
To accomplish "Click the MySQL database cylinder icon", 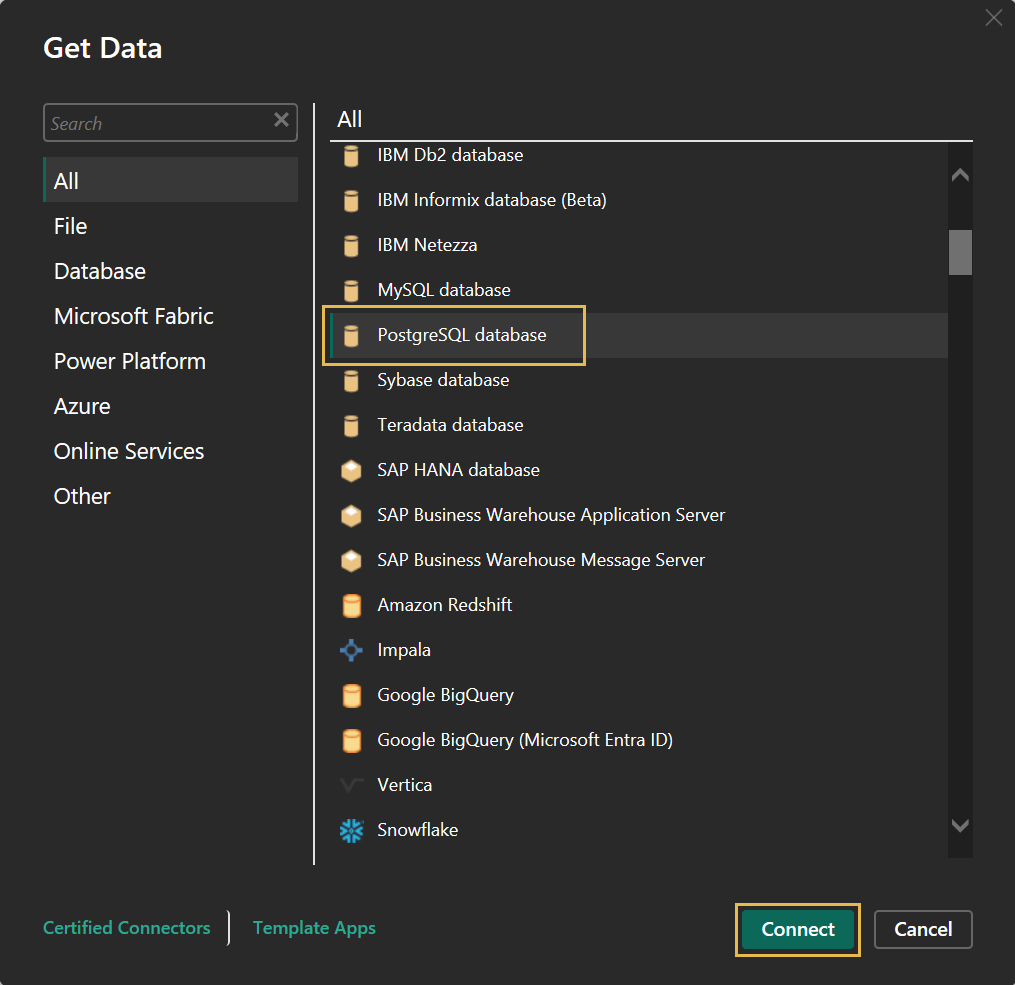I will 351,291.
